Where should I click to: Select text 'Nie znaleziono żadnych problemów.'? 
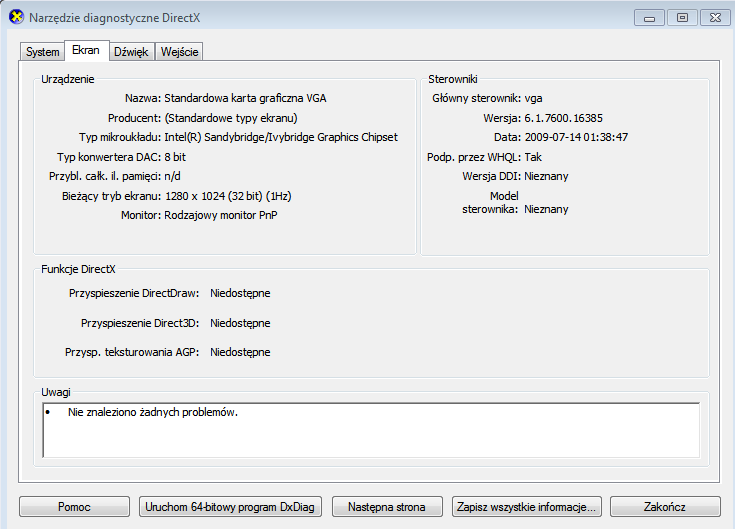coord(153,412)
